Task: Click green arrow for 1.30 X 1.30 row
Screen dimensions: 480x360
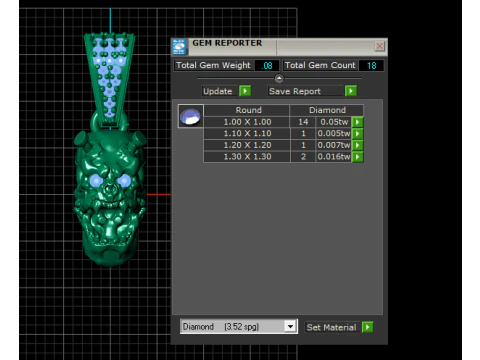Action: [357, 157]
